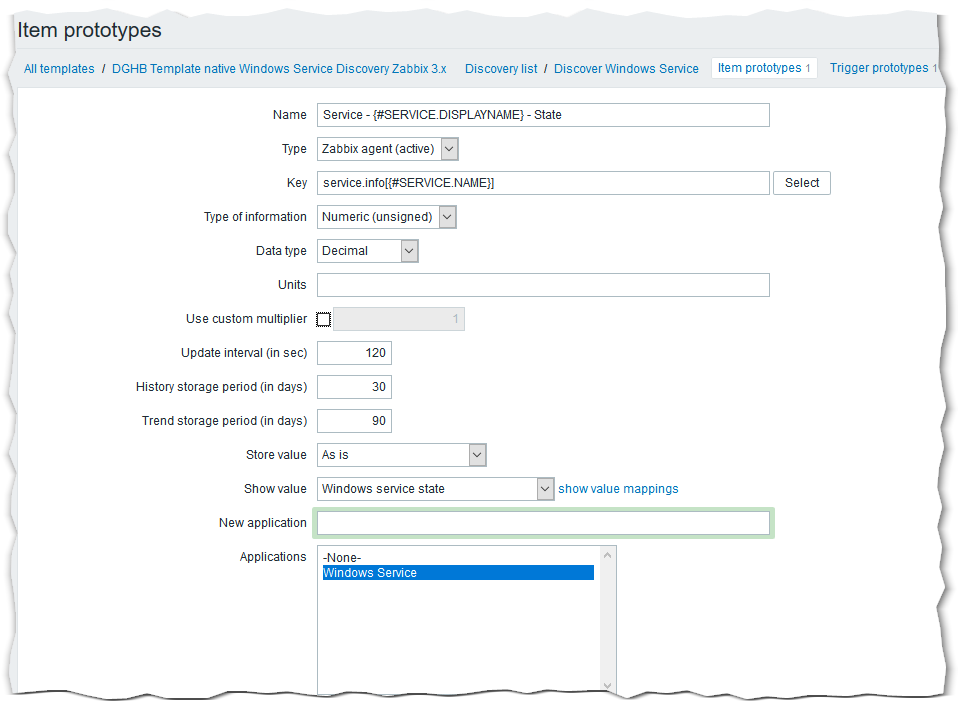This screenshot has height=711, width=958.
Task: Switch to the Trigger prototypes tab
Action: point(879,68)
